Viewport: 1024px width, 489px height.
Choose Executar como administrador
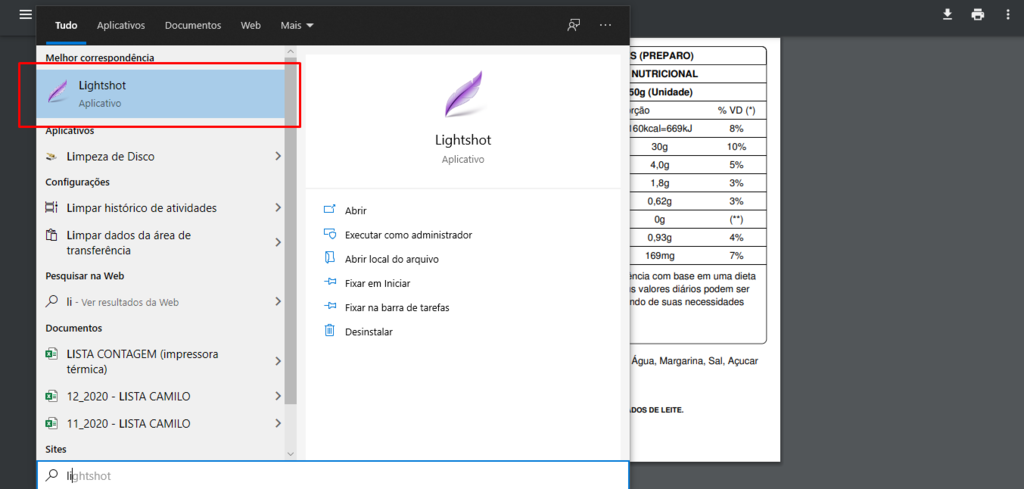tap(408, 234)
